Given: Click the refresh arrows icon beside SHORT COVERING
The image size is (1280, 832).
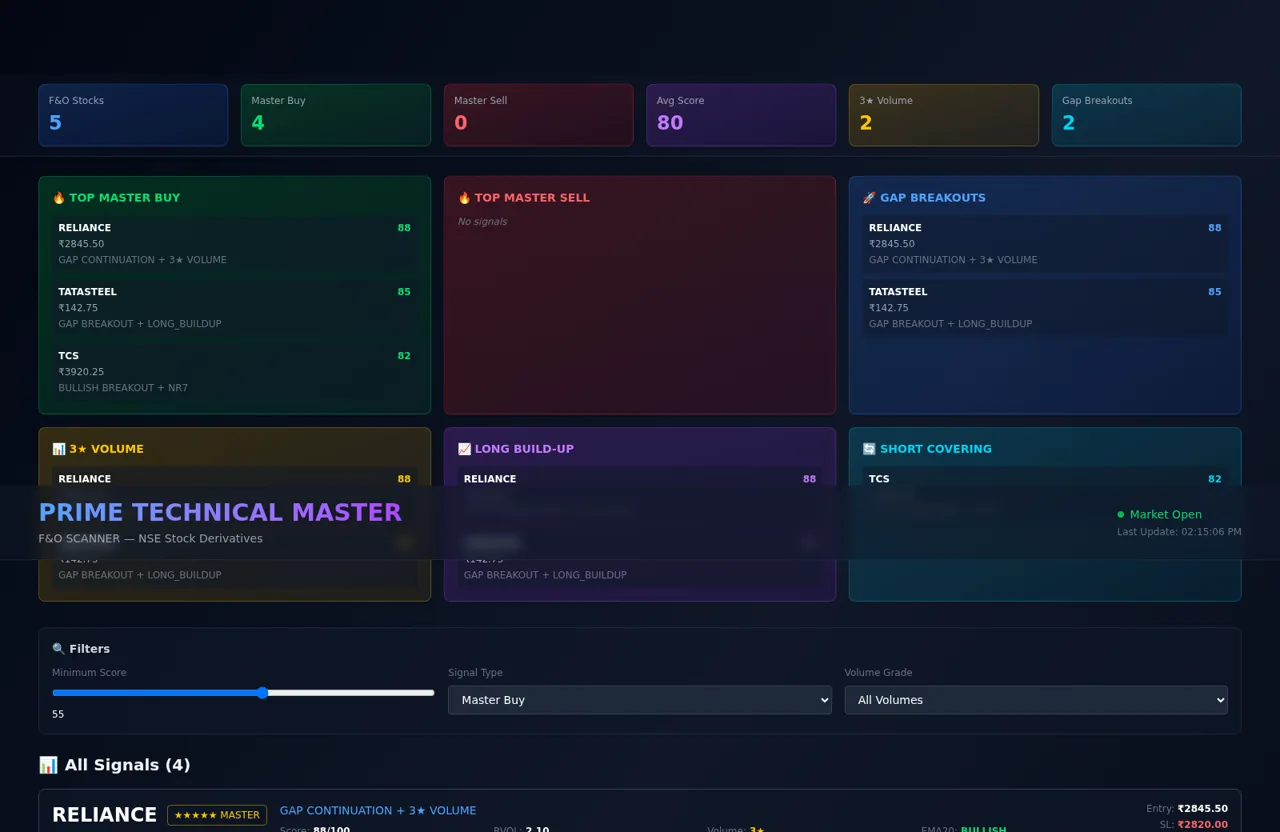Looking at the screenshot, I should [x=869, y=449].
